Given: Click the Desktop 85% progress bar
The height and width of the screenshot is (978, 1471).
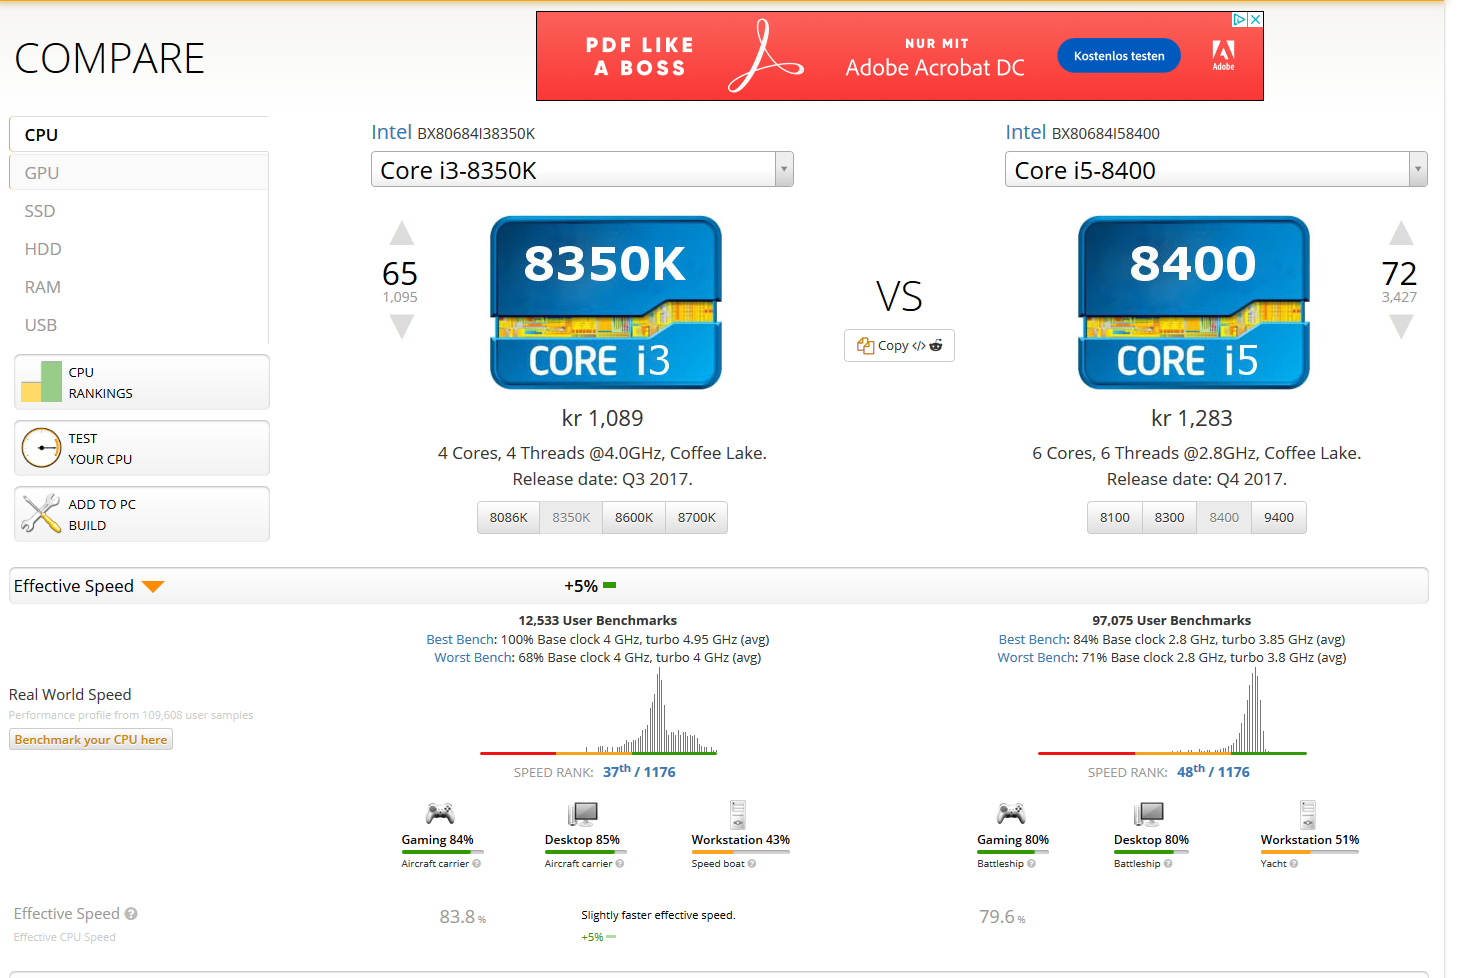Looking at the screenshot, I should (586, 852).
